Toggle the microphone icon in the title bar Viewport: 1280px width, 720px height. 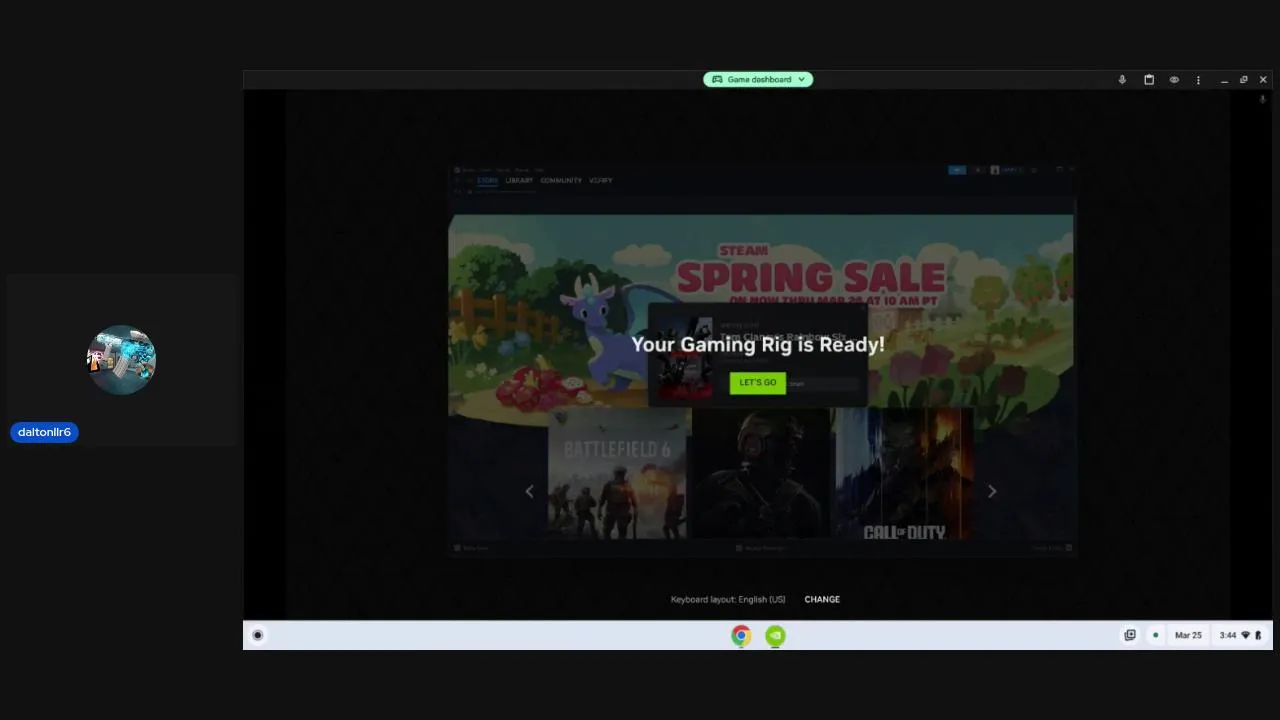click(x=1122, y=80)
